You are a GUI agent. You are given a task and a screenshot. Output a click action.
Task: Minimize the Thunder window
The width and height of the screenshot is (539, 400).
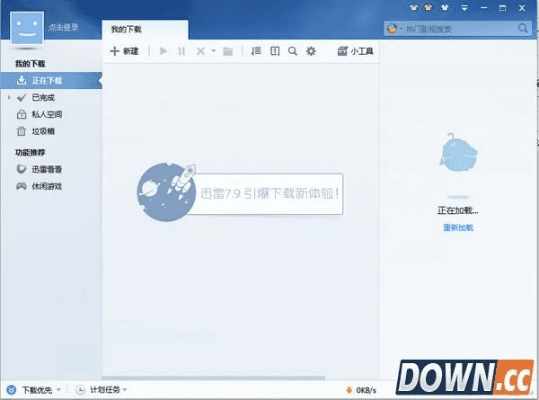484,8
